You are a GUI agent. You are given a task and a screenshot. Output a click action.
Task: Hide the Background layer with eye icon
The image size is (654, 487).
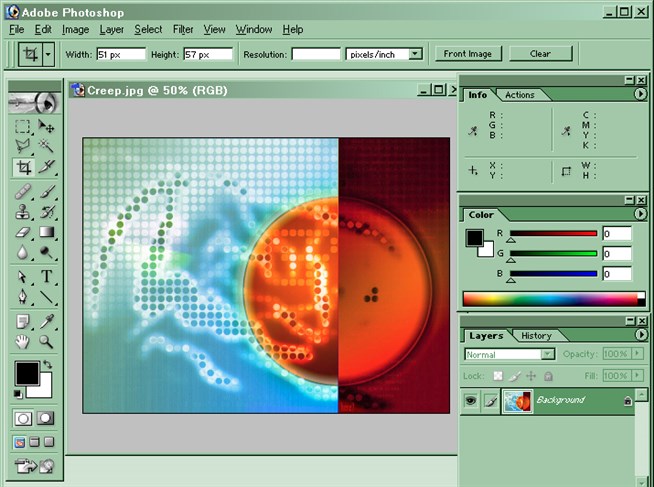pyautogui.click(x=471, y=400)
